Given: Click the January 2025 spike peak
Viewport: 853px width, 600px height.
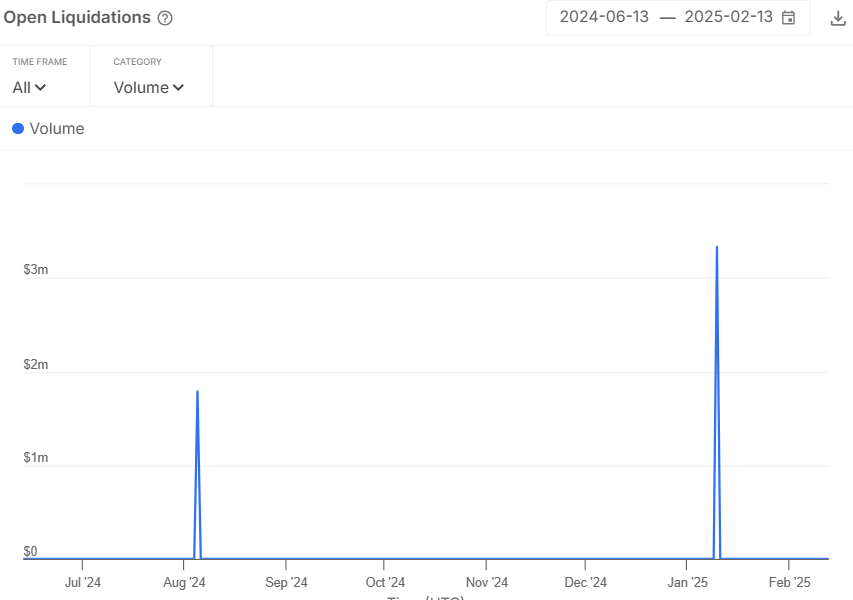Looking at the screenshot, I should pos(717,247).
